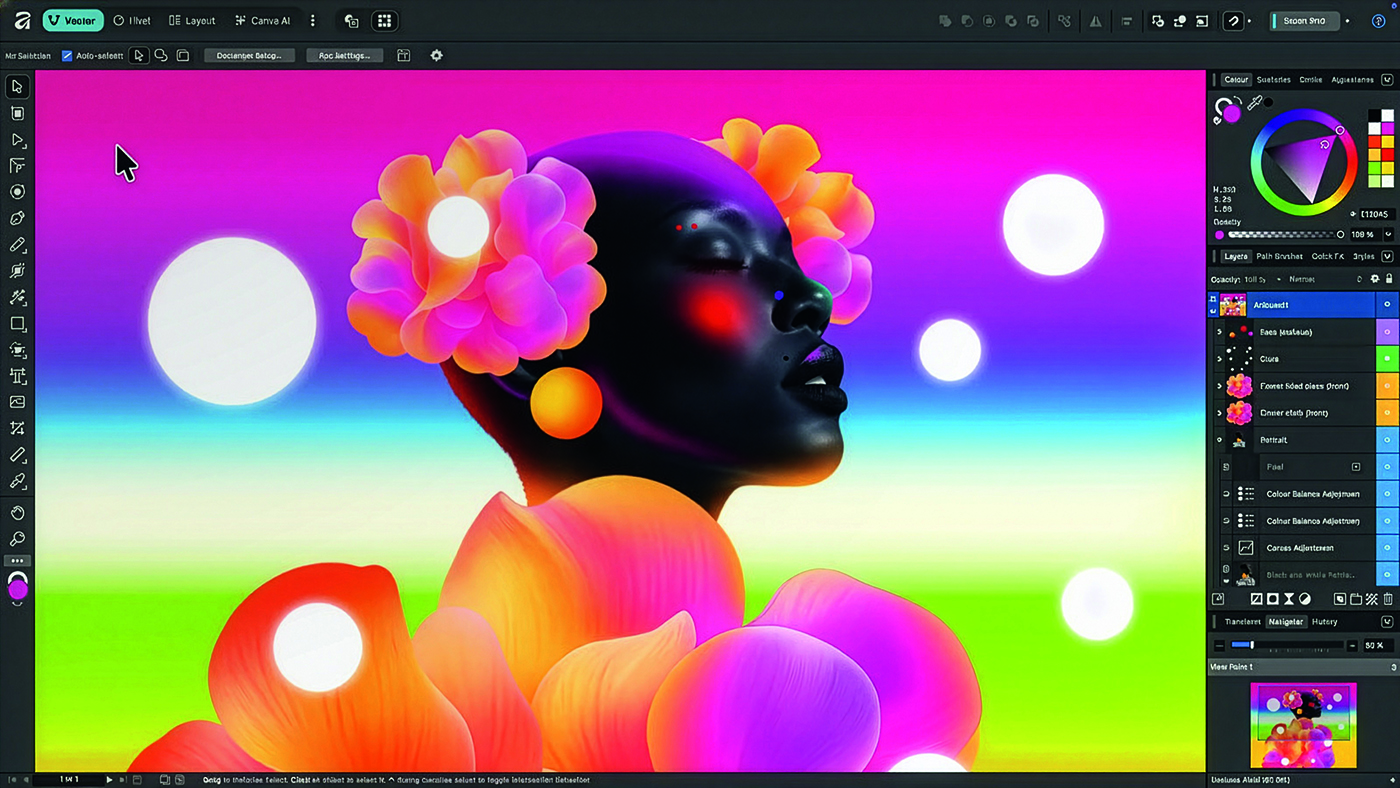Select the Zoom magnifier tool
This screenshot has width=1400, height=788.
(x=17, y=539)
